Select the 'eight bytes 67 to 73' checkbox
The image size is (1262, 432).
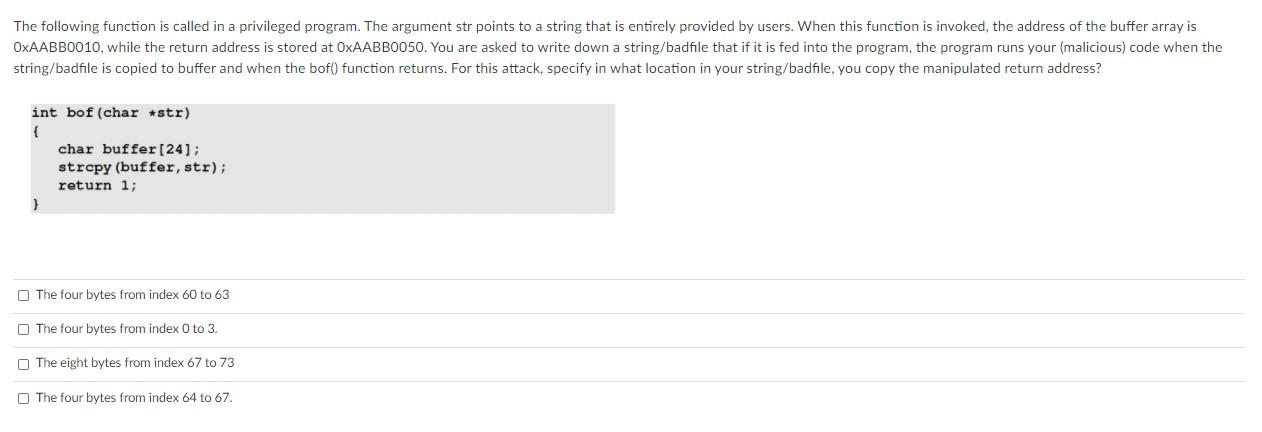click(x=23, y=363)
